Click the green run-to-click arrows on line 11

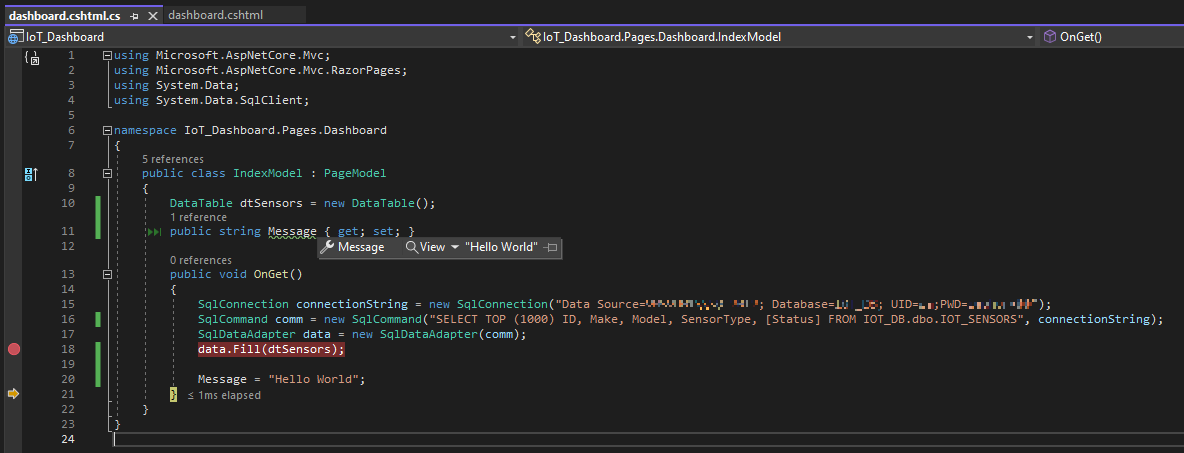coord(154,232)
